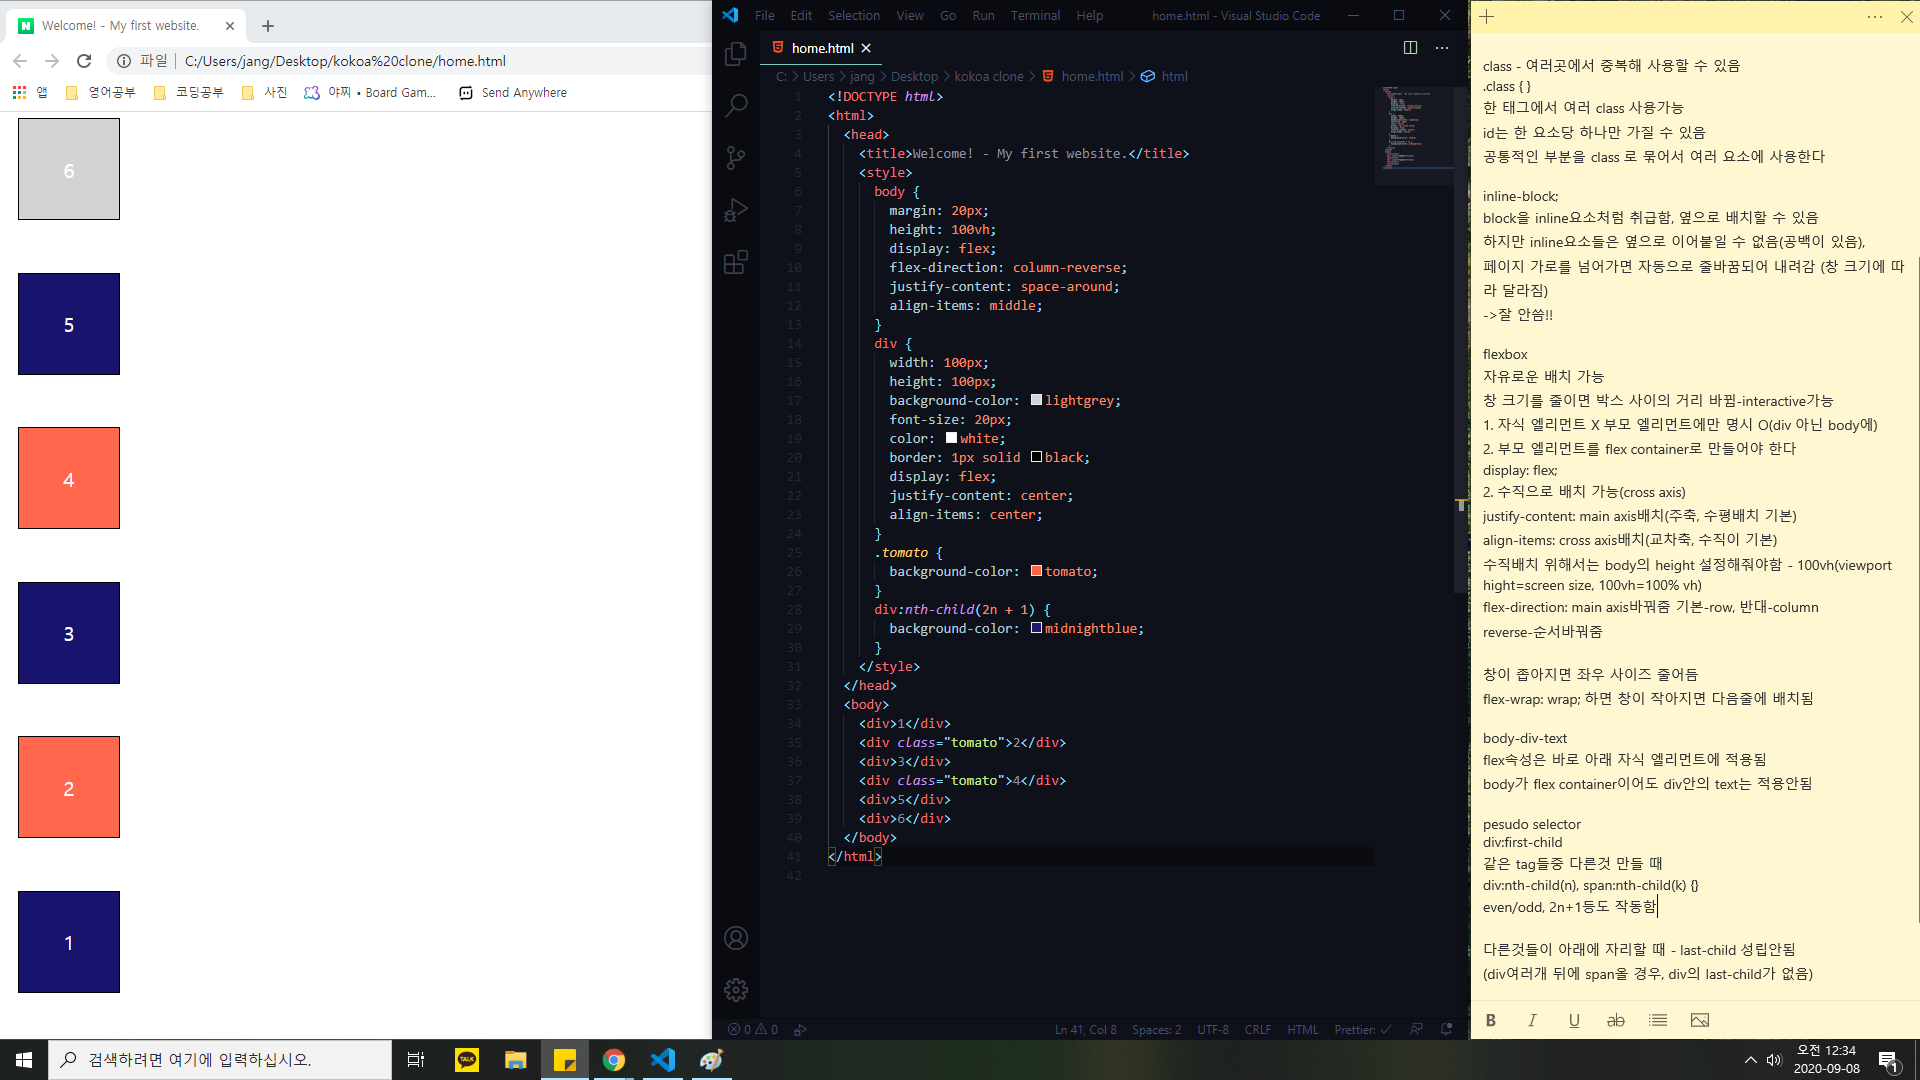Open the Source Control view
Screen dimensions: 1920x1080
(x=736, y=157)
